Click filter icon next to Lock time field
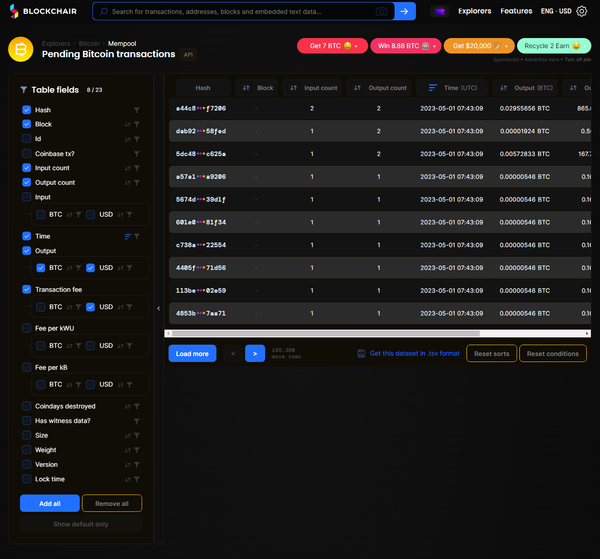This screenshot has width=600, height=559. pos(137,479)
